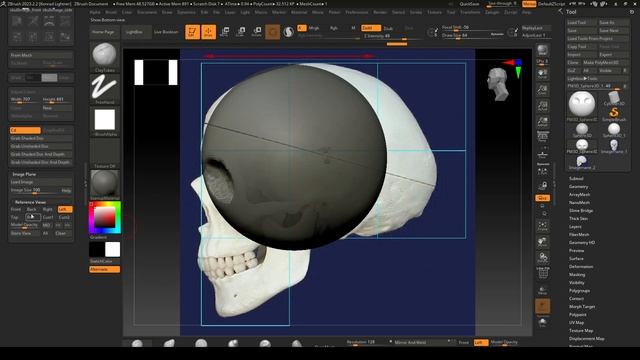
Task: Open the Light menu
Action: [x=245, y=13]
